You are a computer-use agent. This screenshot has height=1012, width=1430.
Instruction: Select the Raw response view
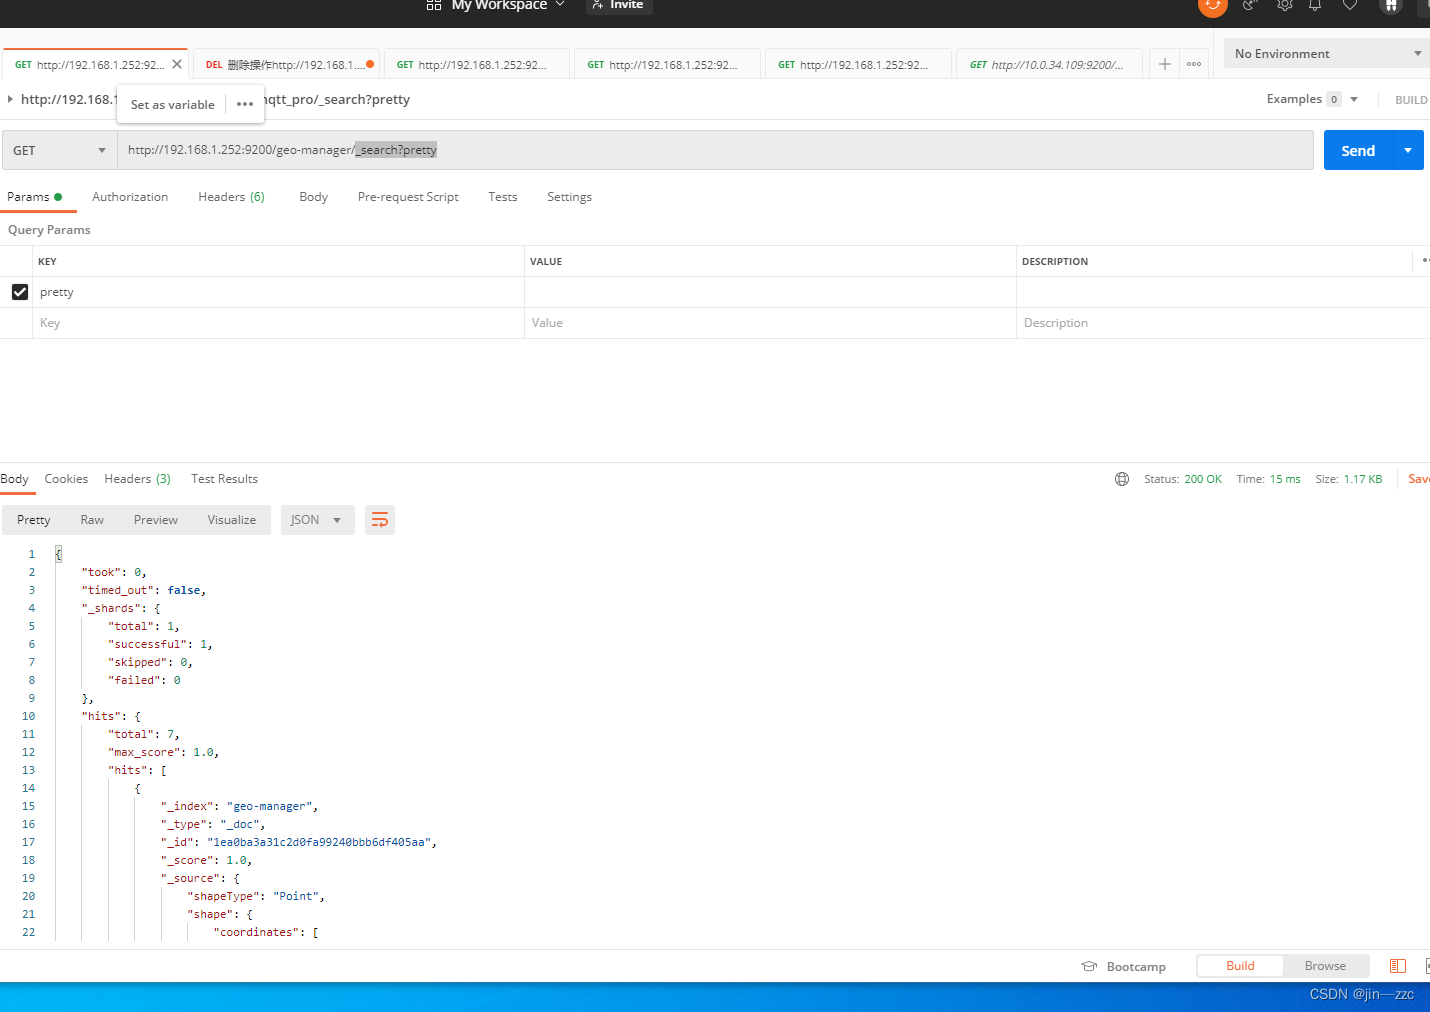(x=92, y=520)
